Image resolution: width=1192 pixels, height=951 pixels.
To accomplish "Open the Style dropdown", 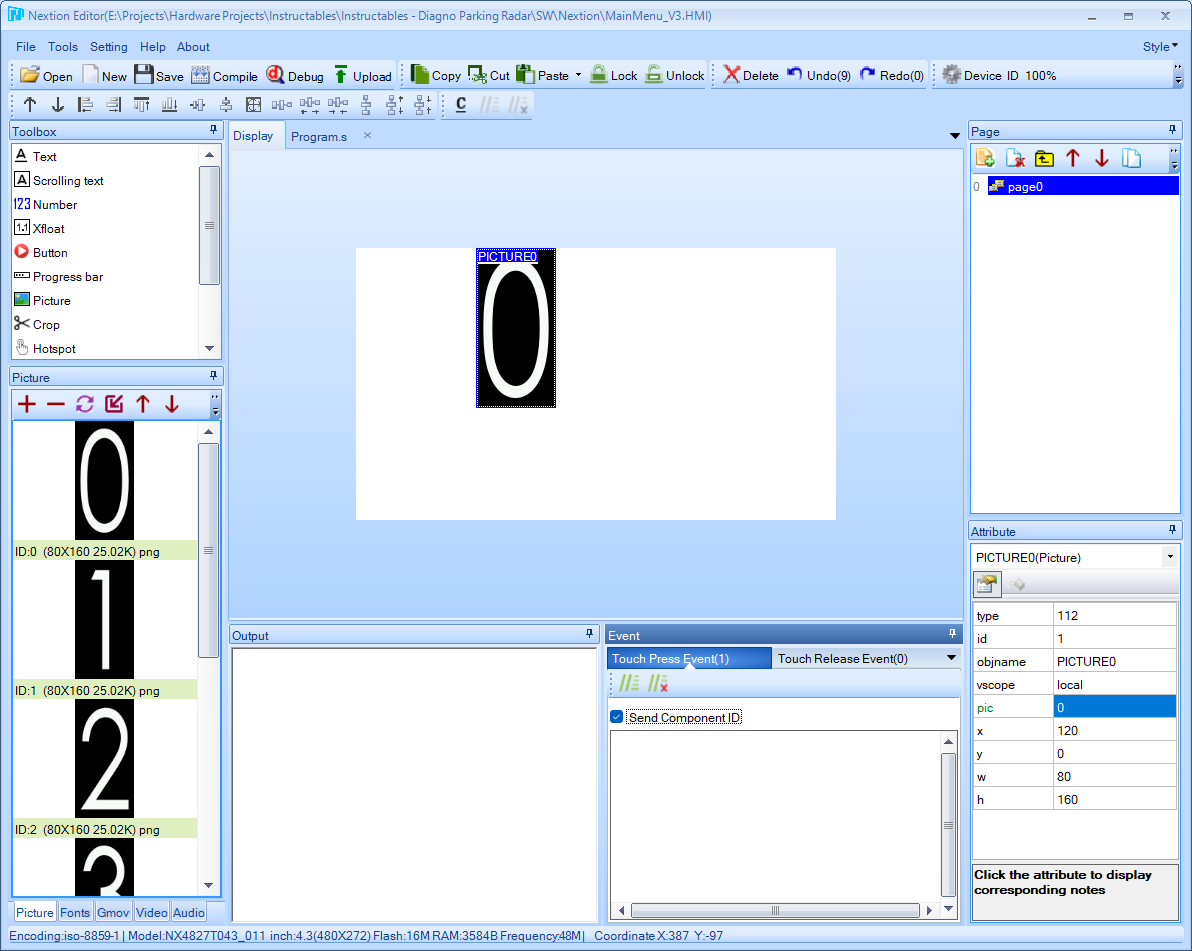I will (x=1160, y=46).
